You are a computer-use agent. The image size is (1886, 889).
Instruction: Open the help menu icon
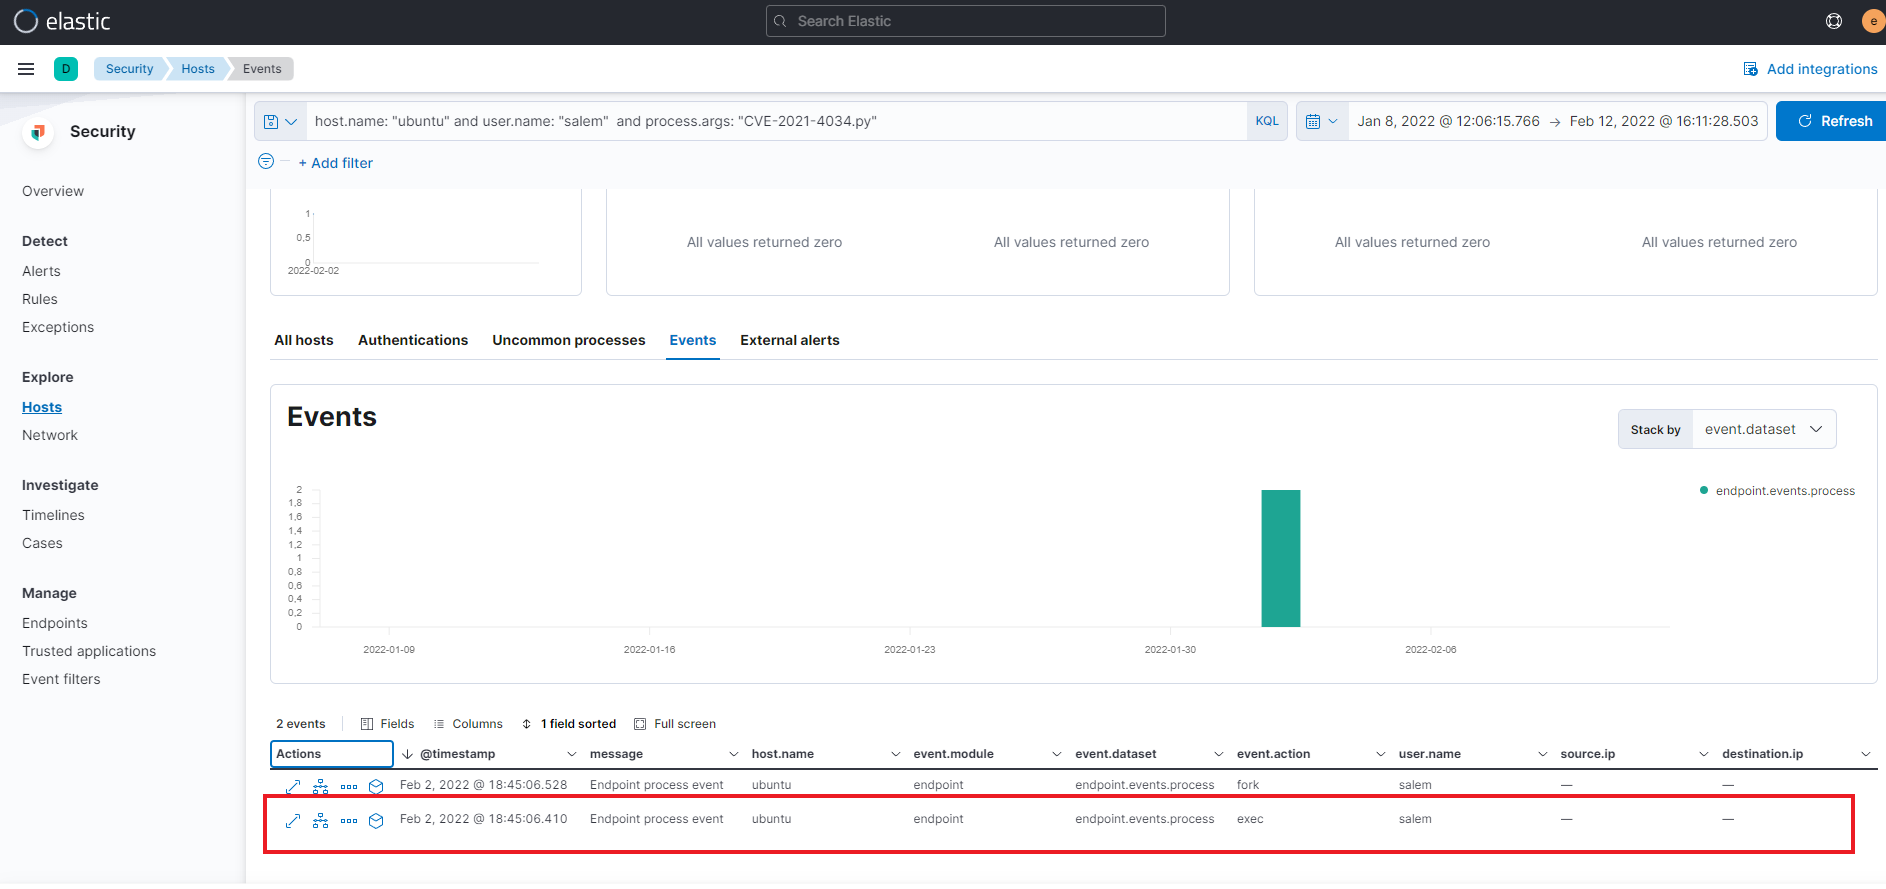tap(1834, 21)
